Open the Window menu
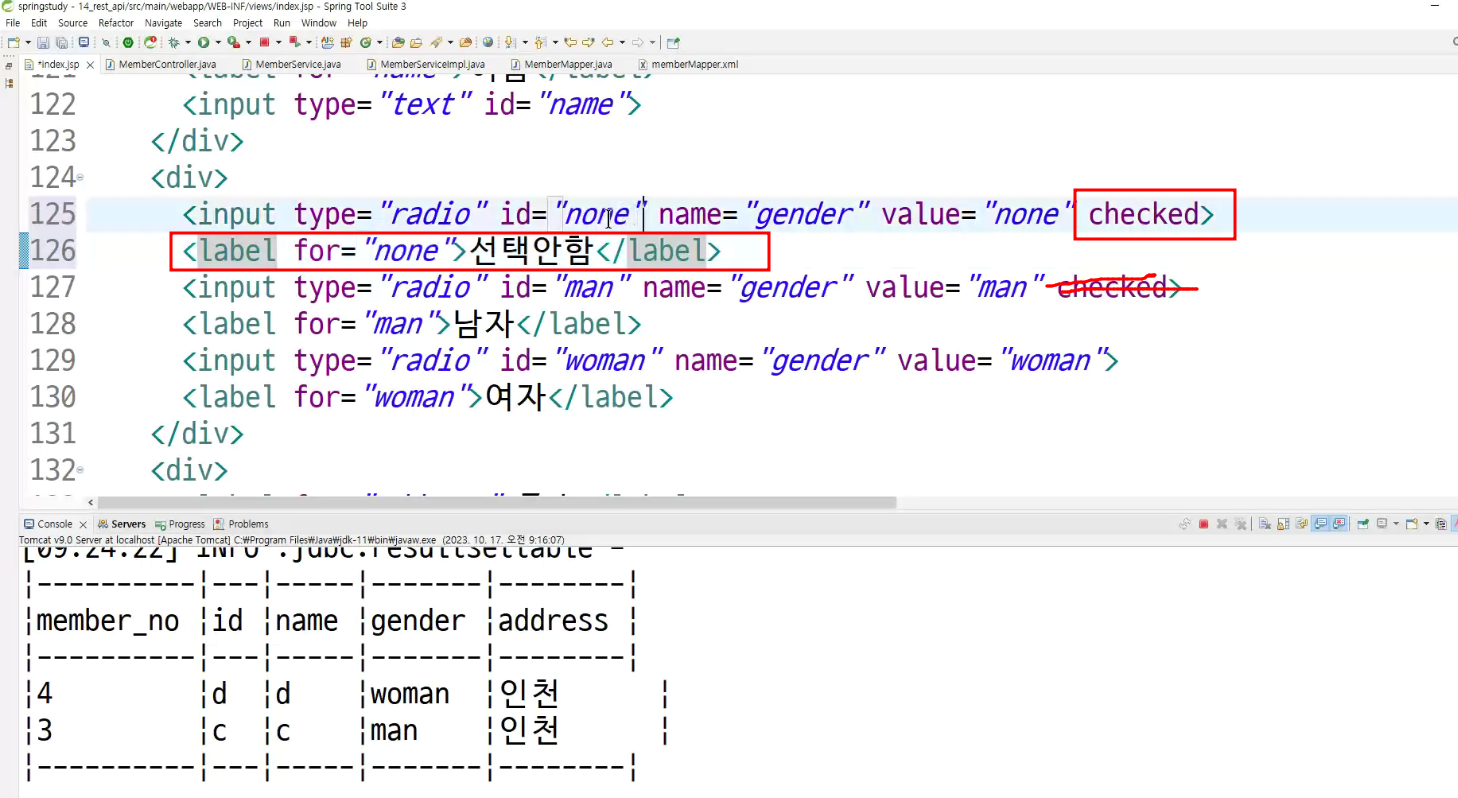This screenshot has width=1458, height=798. [x=319, y=23]
